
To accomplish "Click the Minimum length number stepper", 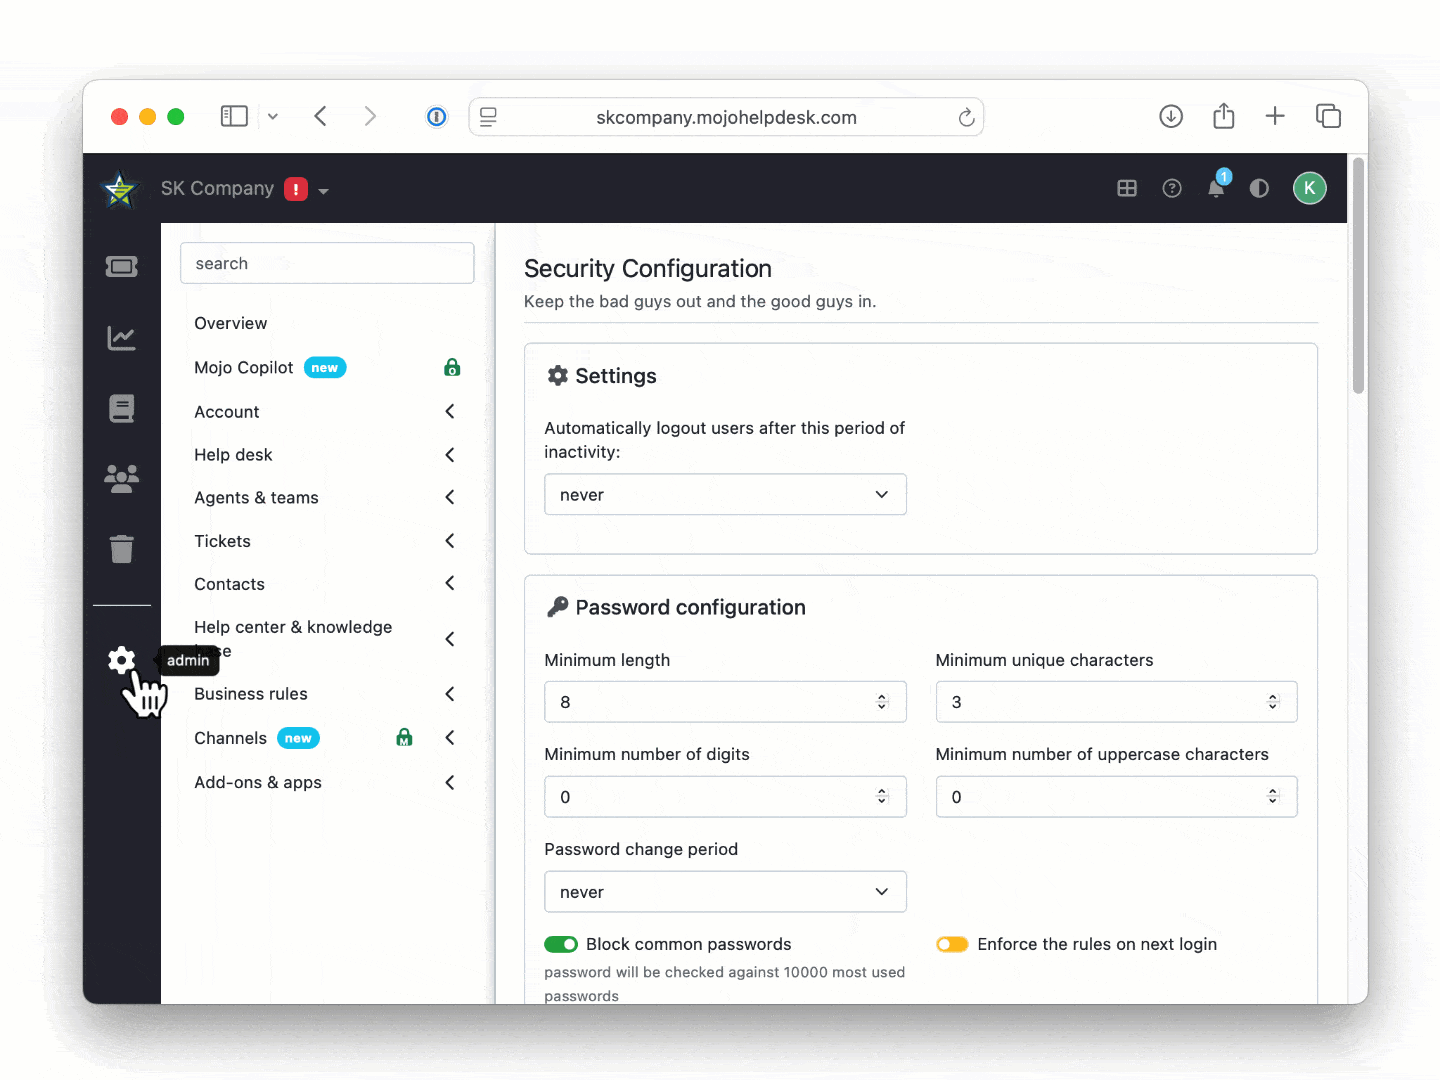I will [x=882, y=702].
